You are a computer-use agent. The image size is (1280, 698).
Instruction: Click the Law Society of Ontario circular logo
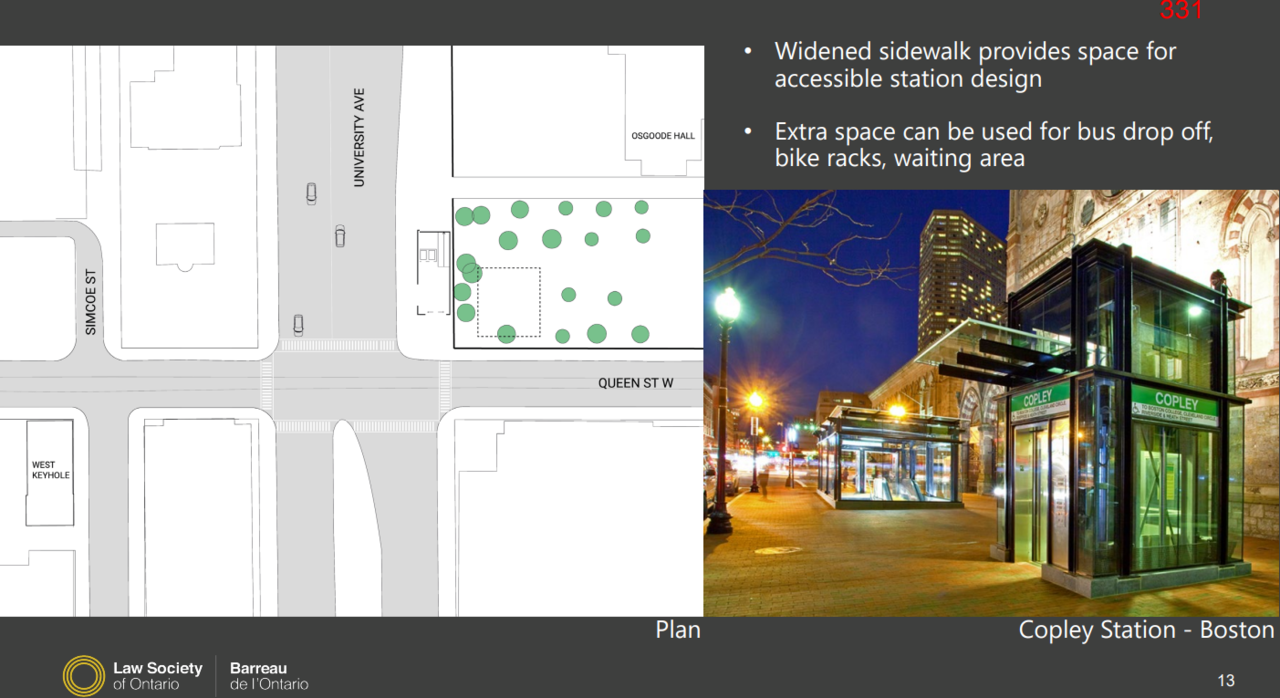83,675
